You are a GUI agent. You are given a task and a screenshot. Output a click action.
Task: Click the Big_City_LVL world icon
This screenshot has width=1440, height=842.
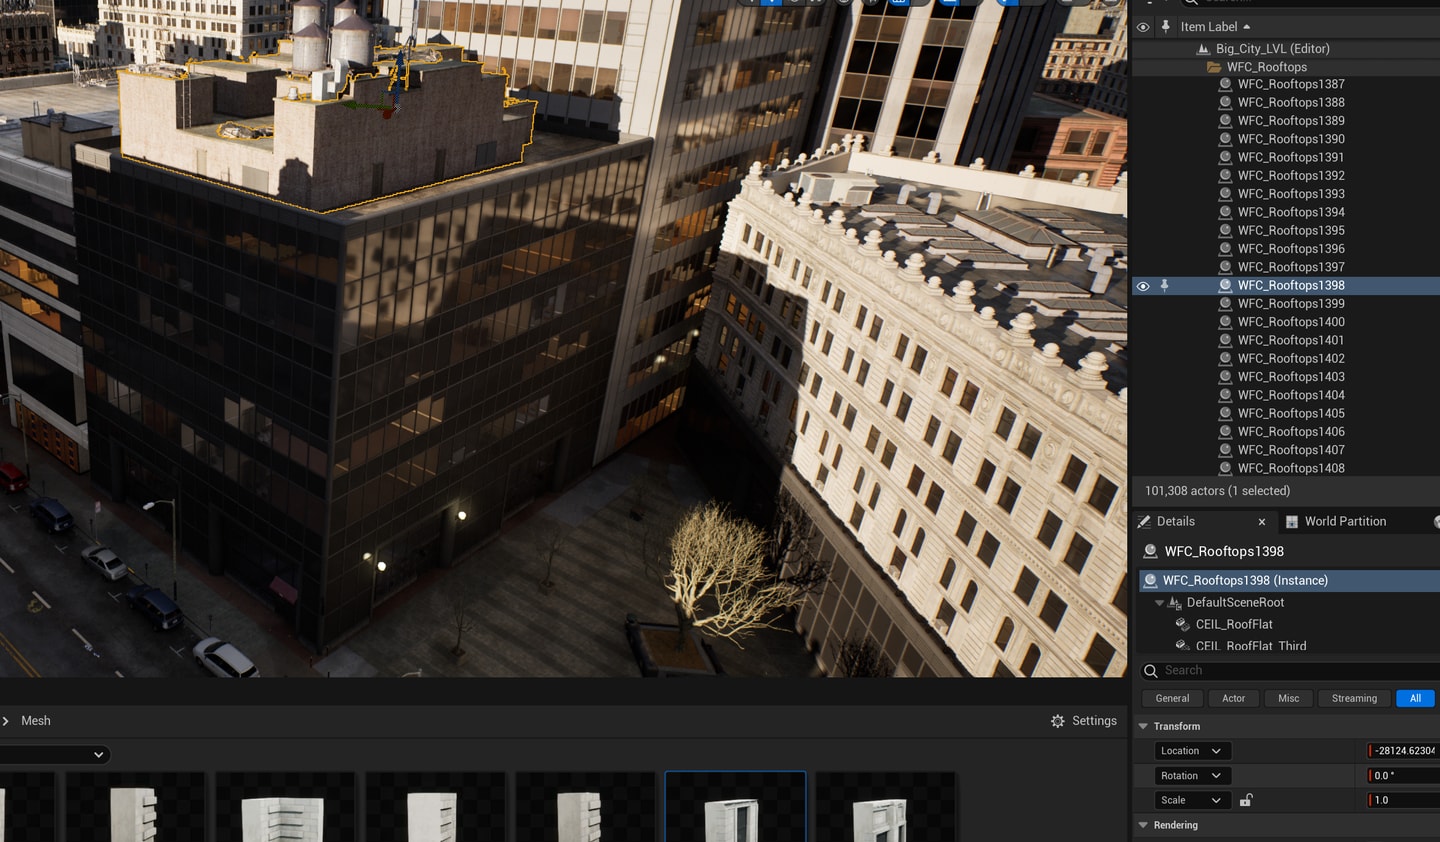[1203, 49]
